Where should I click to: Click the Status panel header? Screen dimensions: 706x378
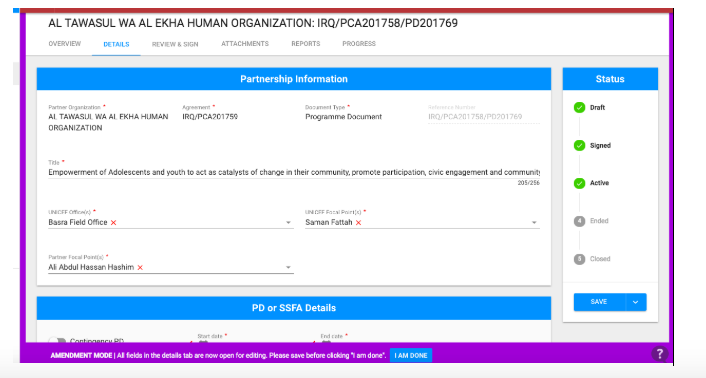[610, 79]
